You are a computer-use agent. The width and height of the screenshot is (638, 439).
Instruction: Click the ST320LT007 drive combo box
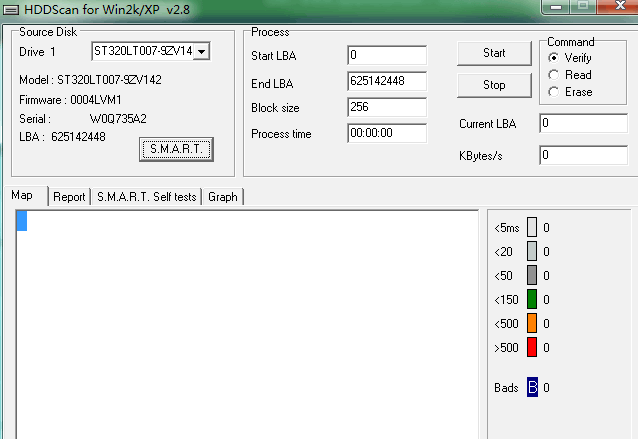[x=151, y=51]
